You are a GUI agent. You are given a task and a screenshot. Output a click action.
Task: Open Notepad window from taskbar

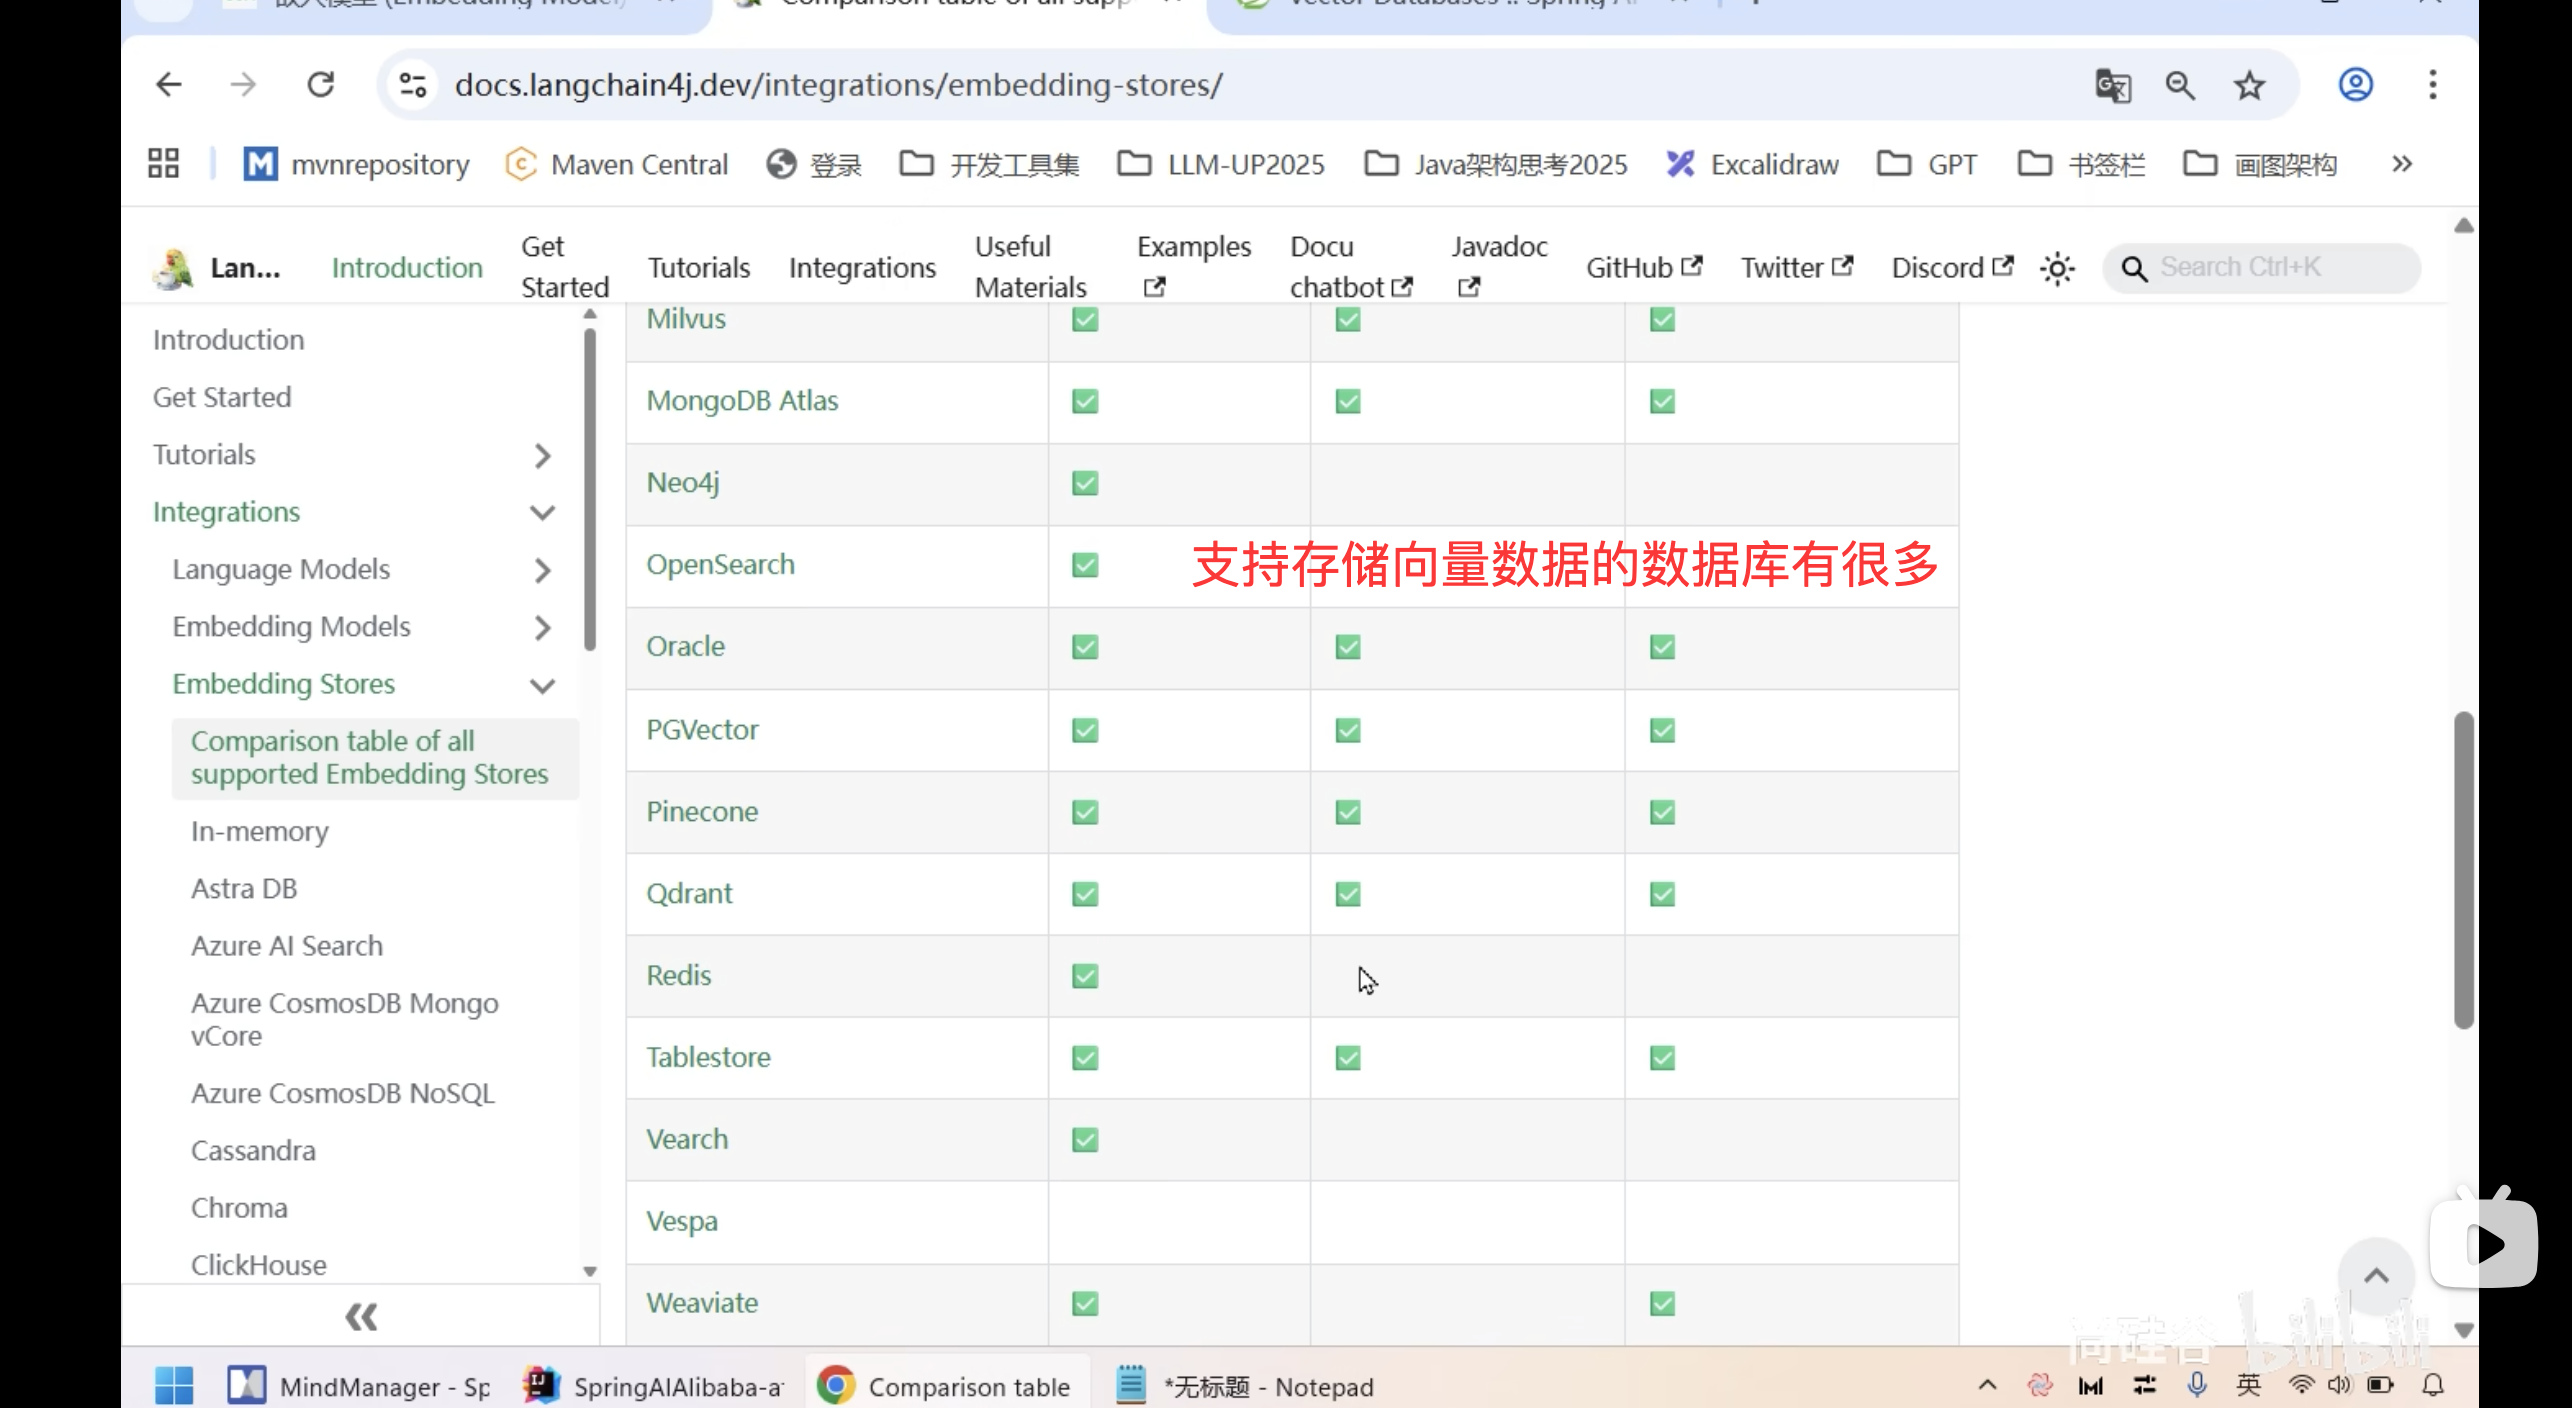pyautogui.click(x=1246, y=1386)
